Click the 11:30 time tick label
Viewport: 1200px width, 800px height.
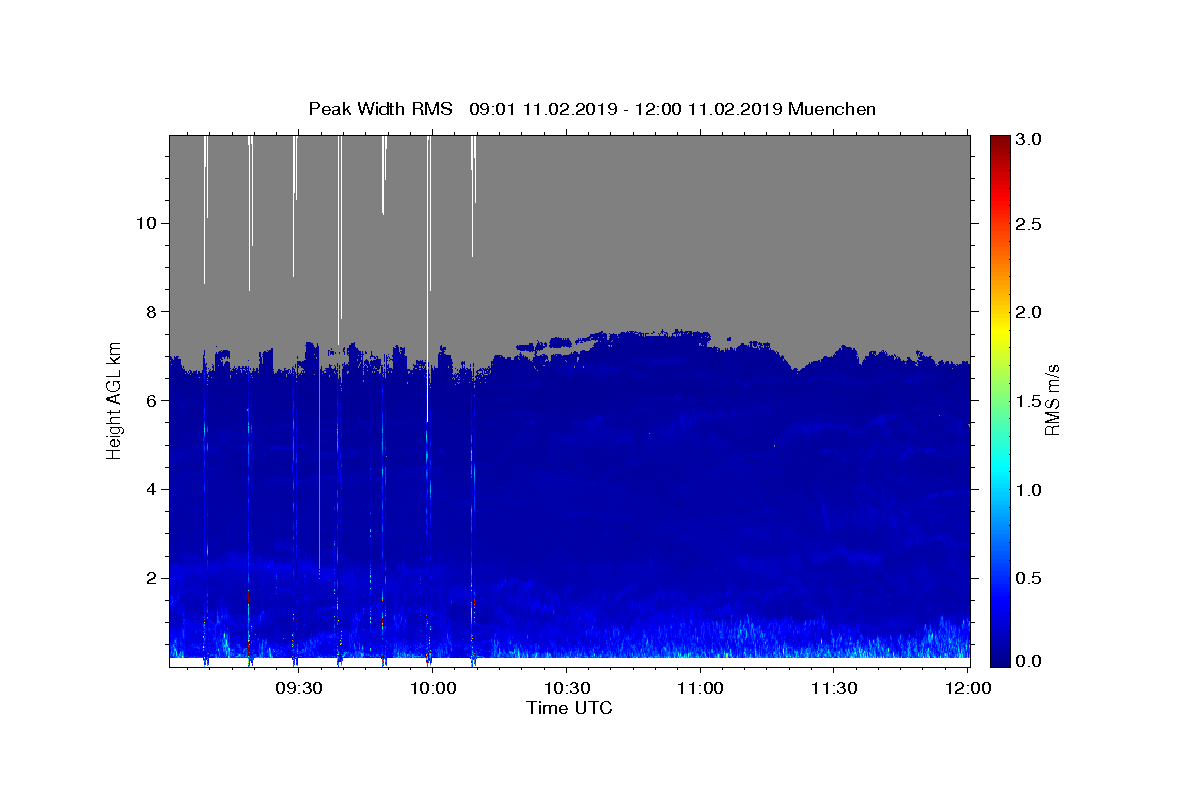click(834, 688)
